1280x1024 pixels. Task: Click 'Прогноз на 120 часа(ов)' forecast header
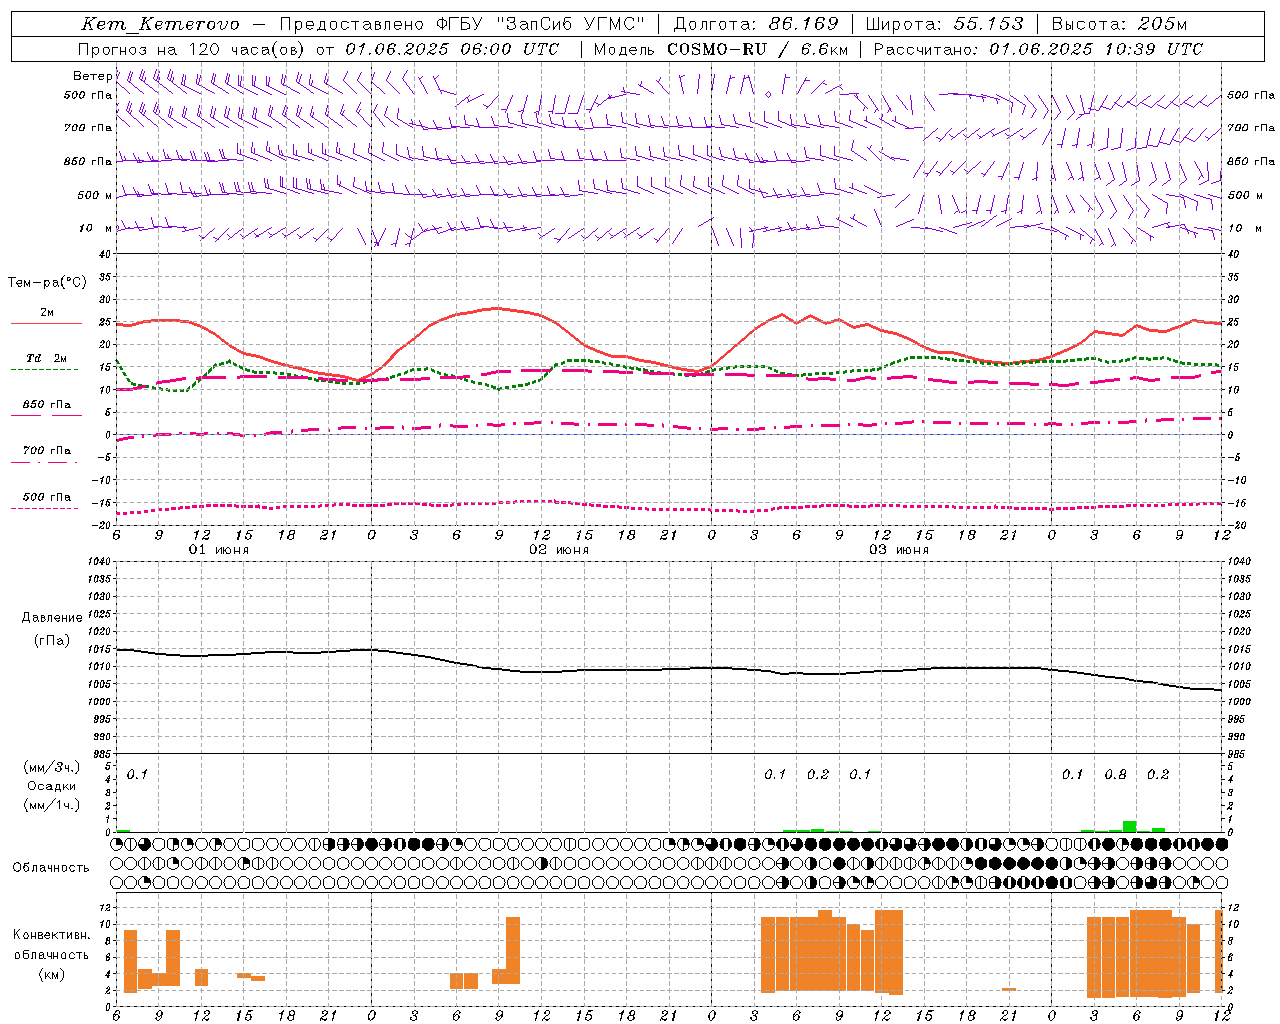192,49
